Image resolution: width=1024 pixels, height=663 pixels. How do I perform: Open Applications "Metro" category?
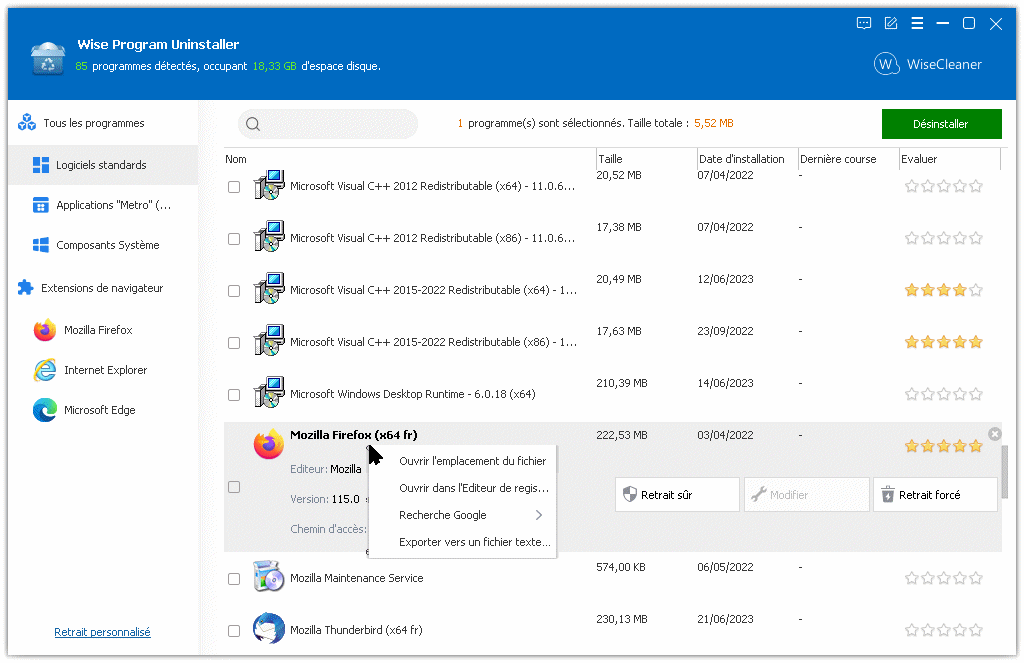[103, 205]
